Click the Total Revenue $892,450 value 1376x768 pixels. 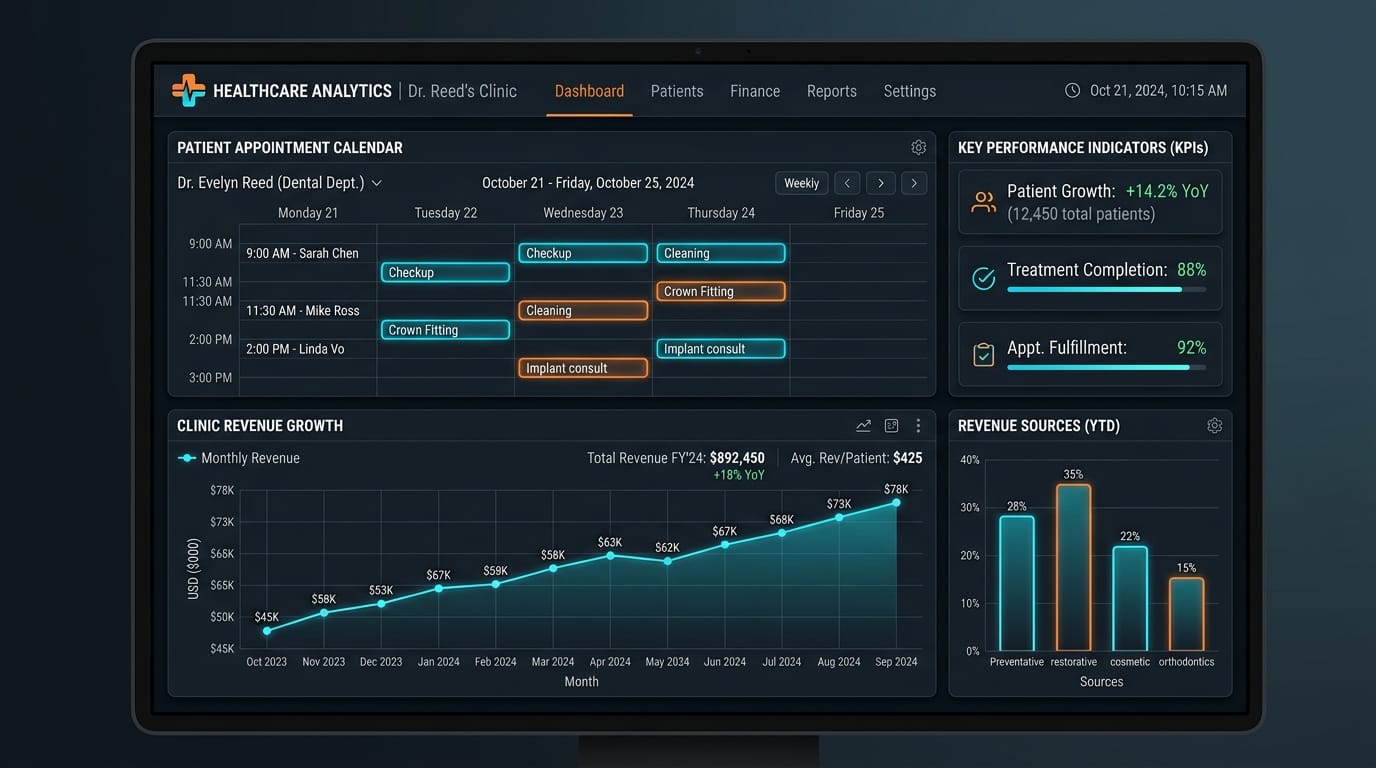tap(737, 458)
